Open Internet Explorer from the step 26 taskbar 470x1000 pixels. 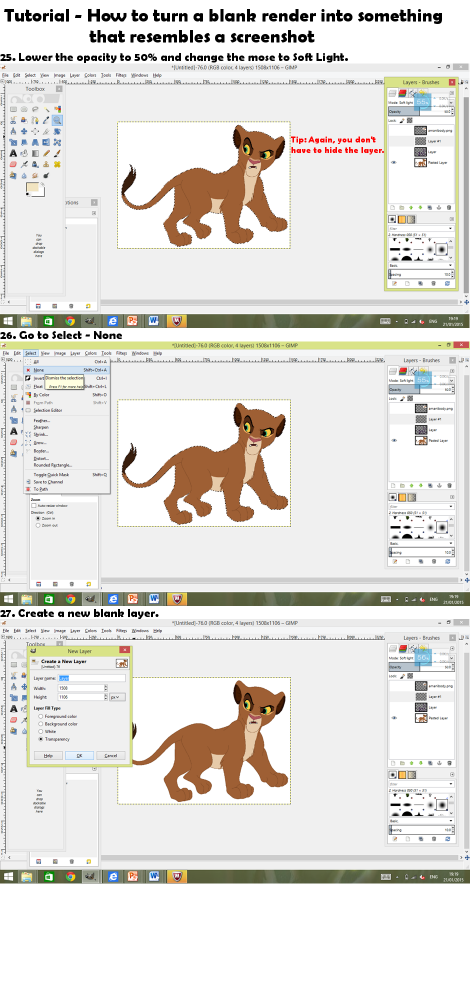[x=112, y=599]
